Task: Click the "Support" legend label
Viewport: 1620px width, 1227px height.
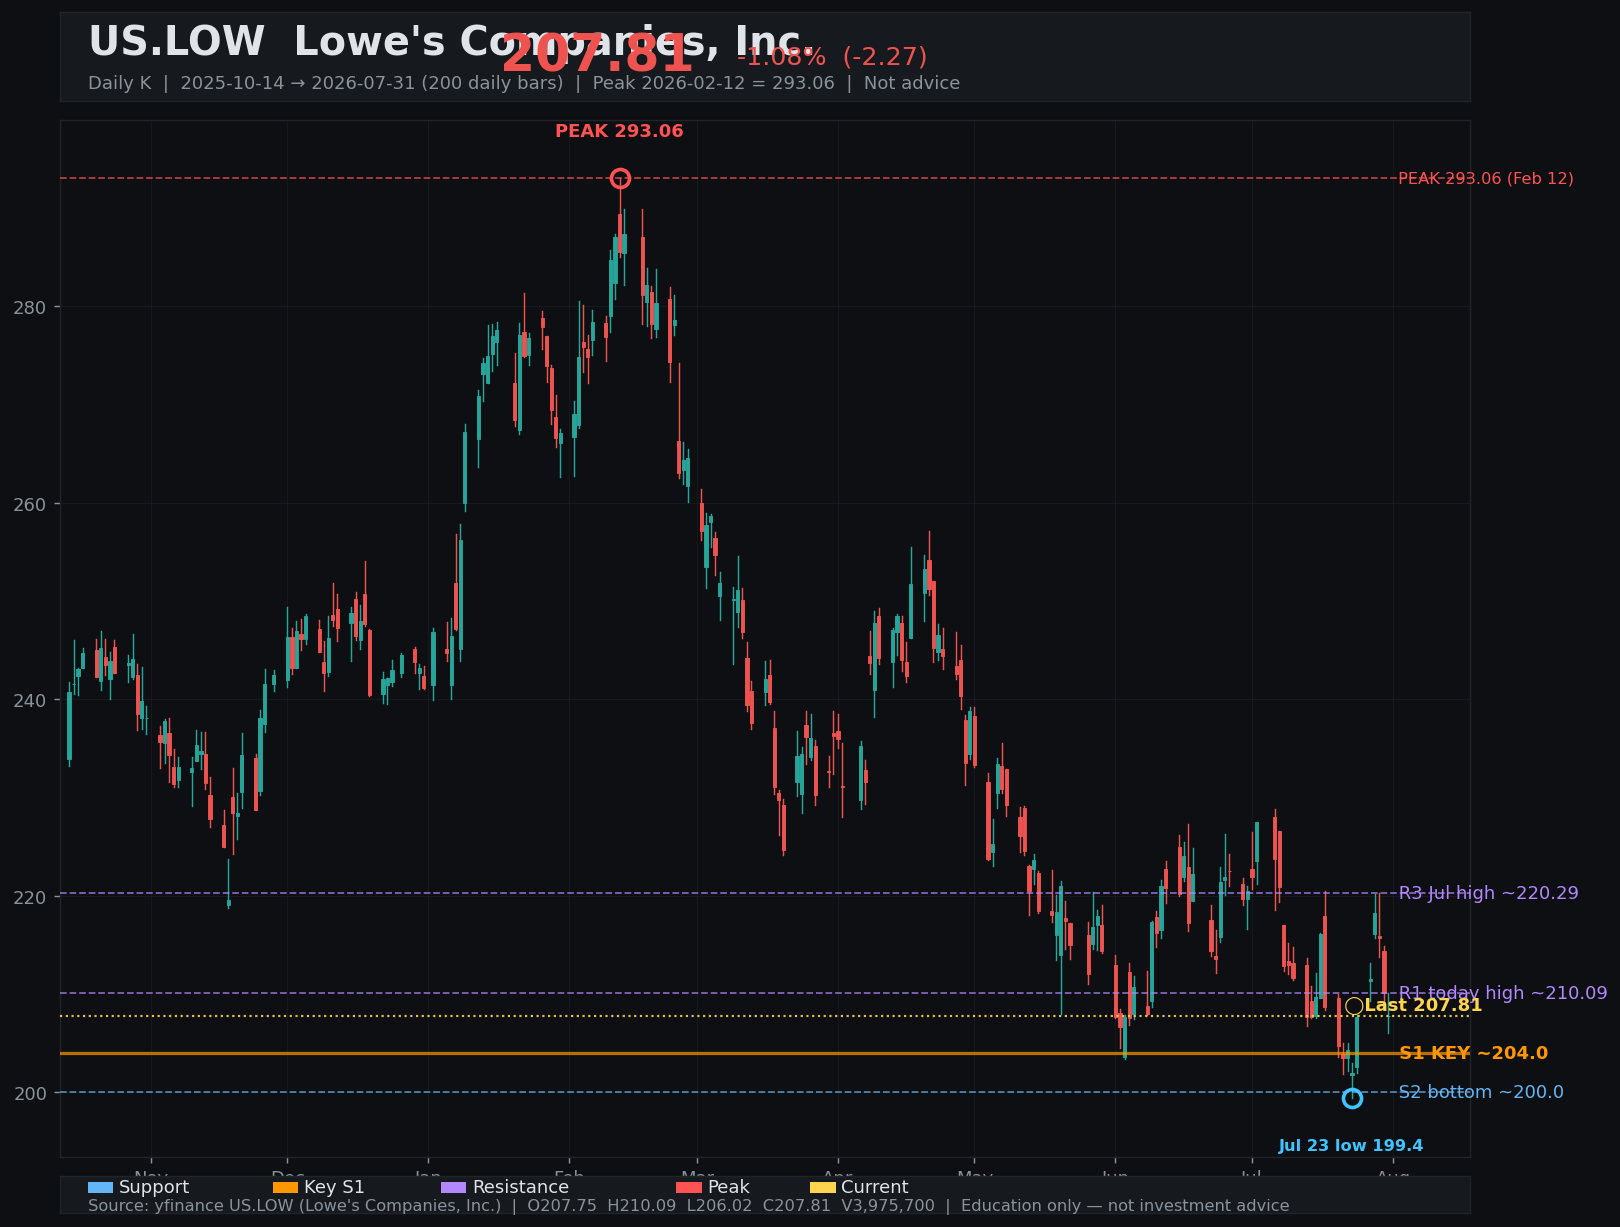Action: click(154, 1188)
